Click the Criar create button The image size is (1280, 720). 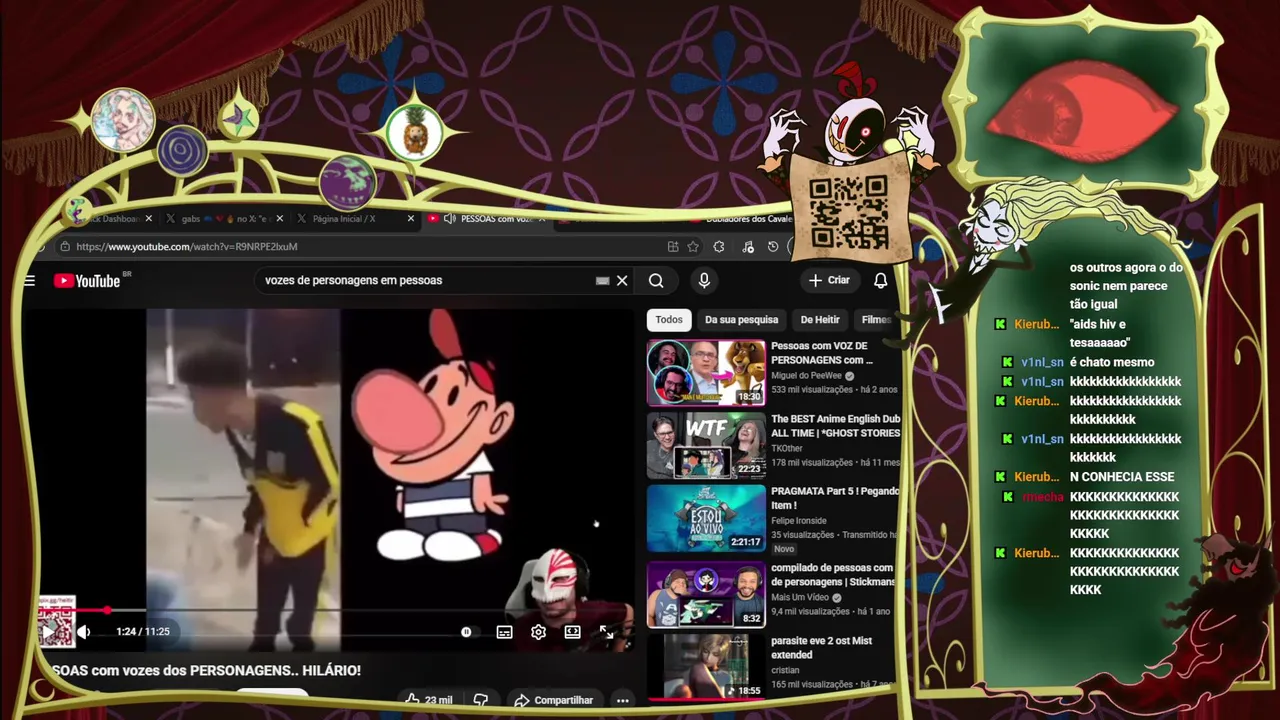(x=829, y=280)
